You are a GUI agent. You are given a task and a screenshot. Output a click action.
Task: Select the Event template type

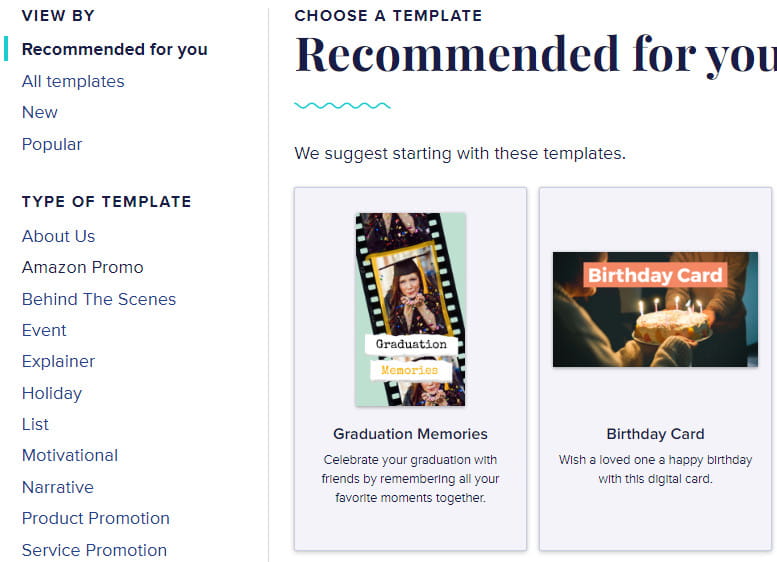pos(44,330)
